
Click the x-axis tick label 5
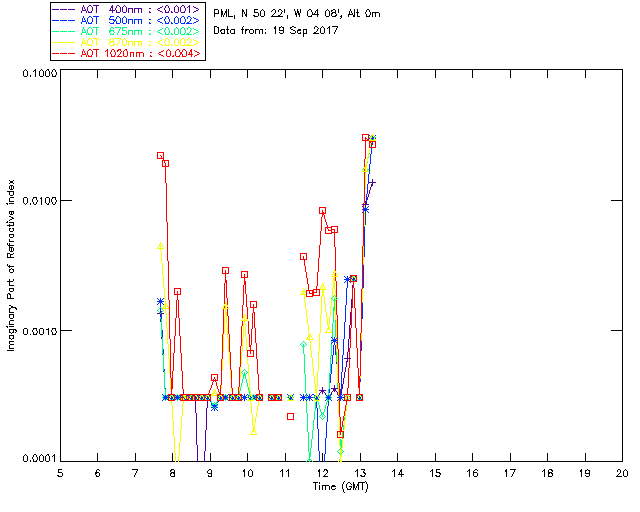point(60,473)
